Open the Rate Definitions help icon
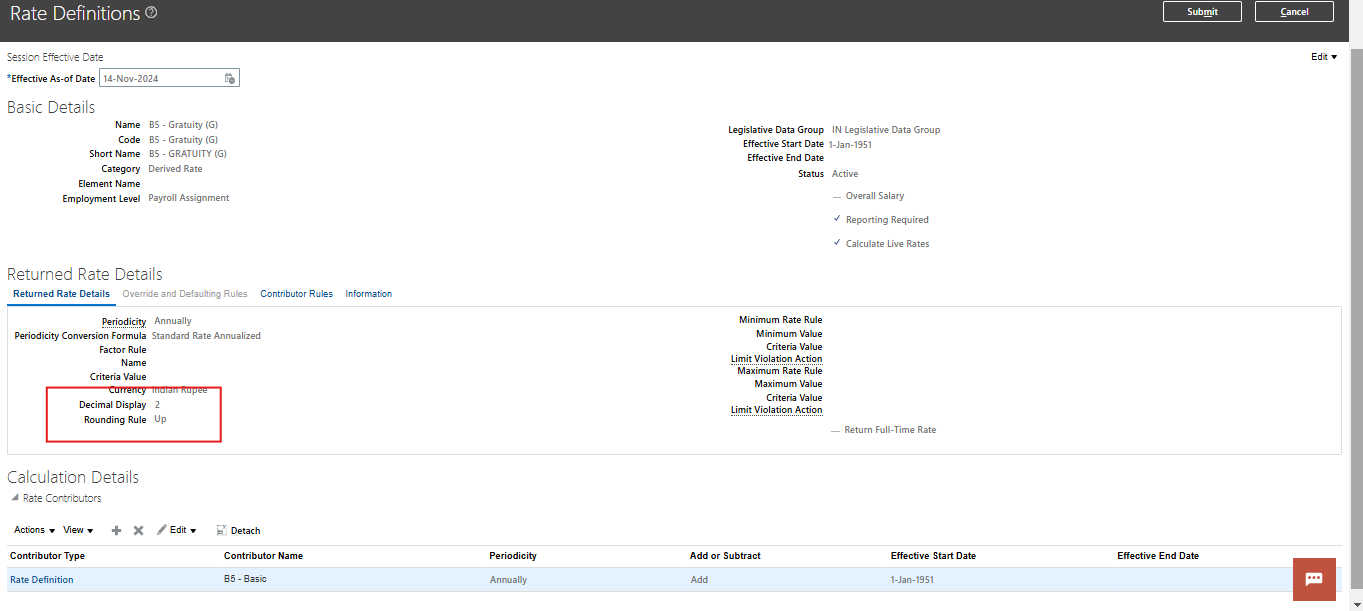 (151, 13)
